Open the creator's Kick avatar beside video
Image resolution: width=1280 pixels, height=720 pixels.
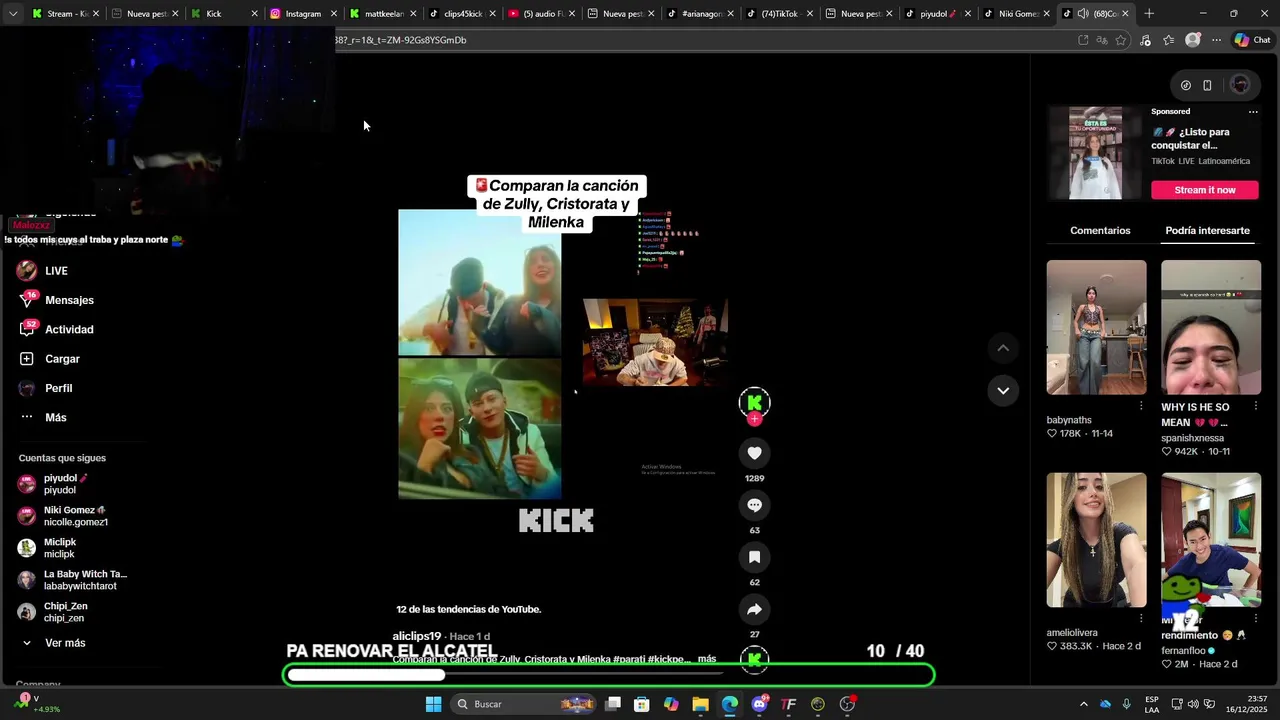coord(754,402)
